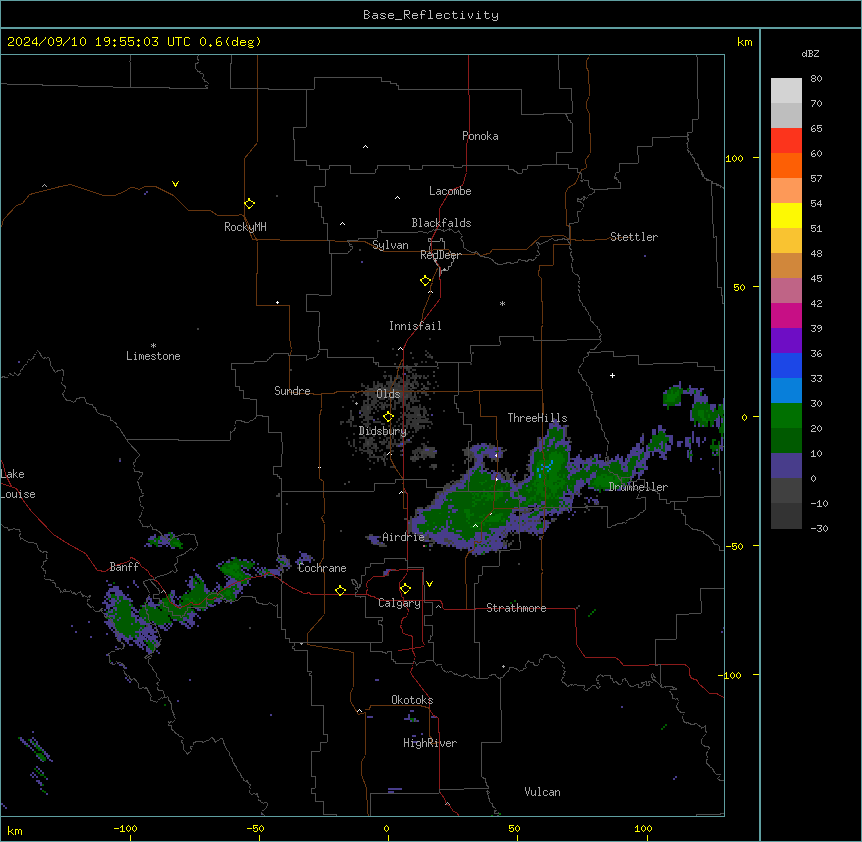Screen dimensions: 862x842
Task: Select the Strathmore label
Action: point(516,608)
